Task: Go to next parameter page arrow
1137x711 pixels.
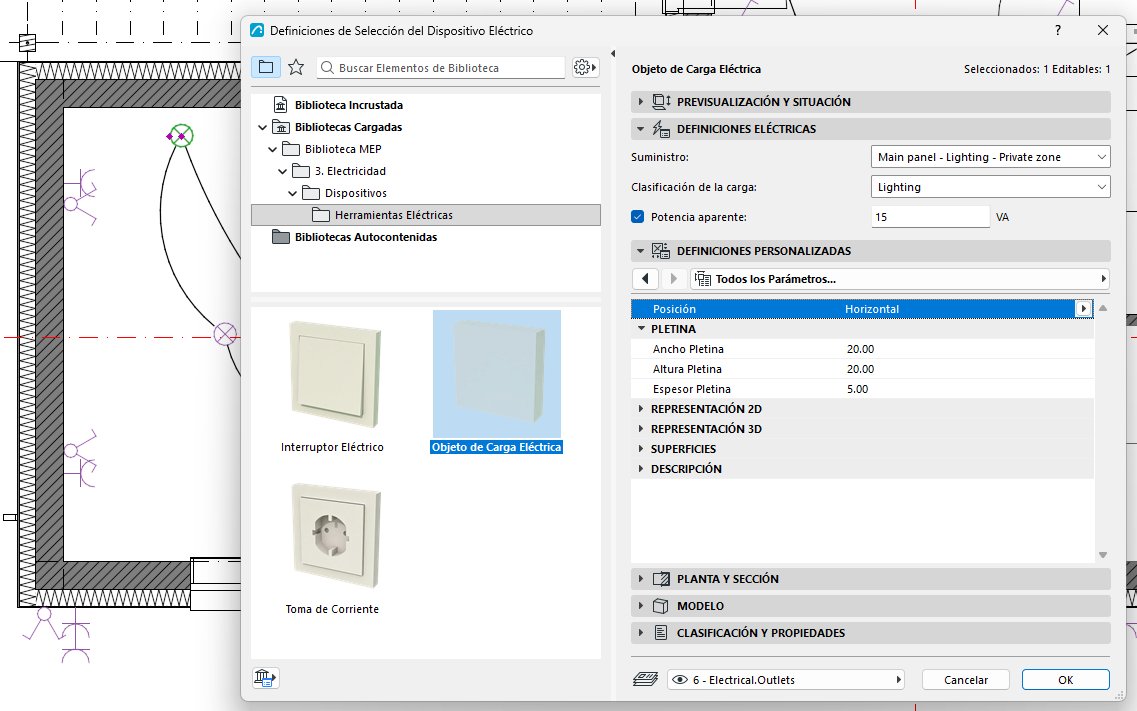Action: pos(674,279)
